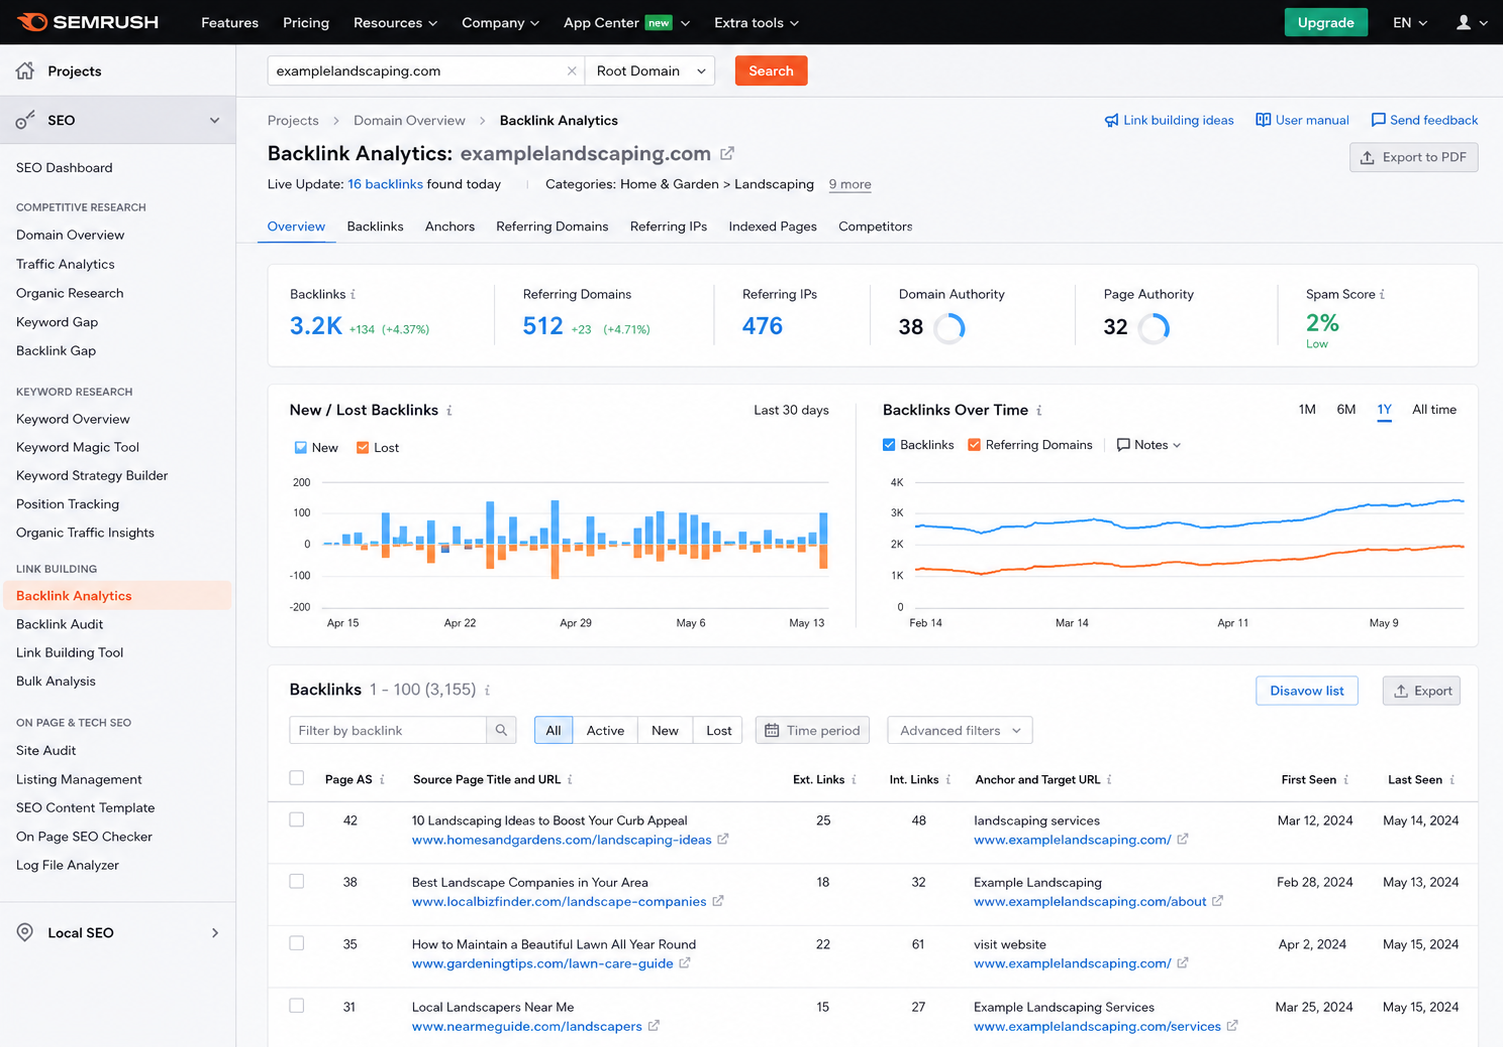Click the Domain Authority 38 progress ring
The image size is (1503, 1047).
pyautogui.click(x=949, y=328)
